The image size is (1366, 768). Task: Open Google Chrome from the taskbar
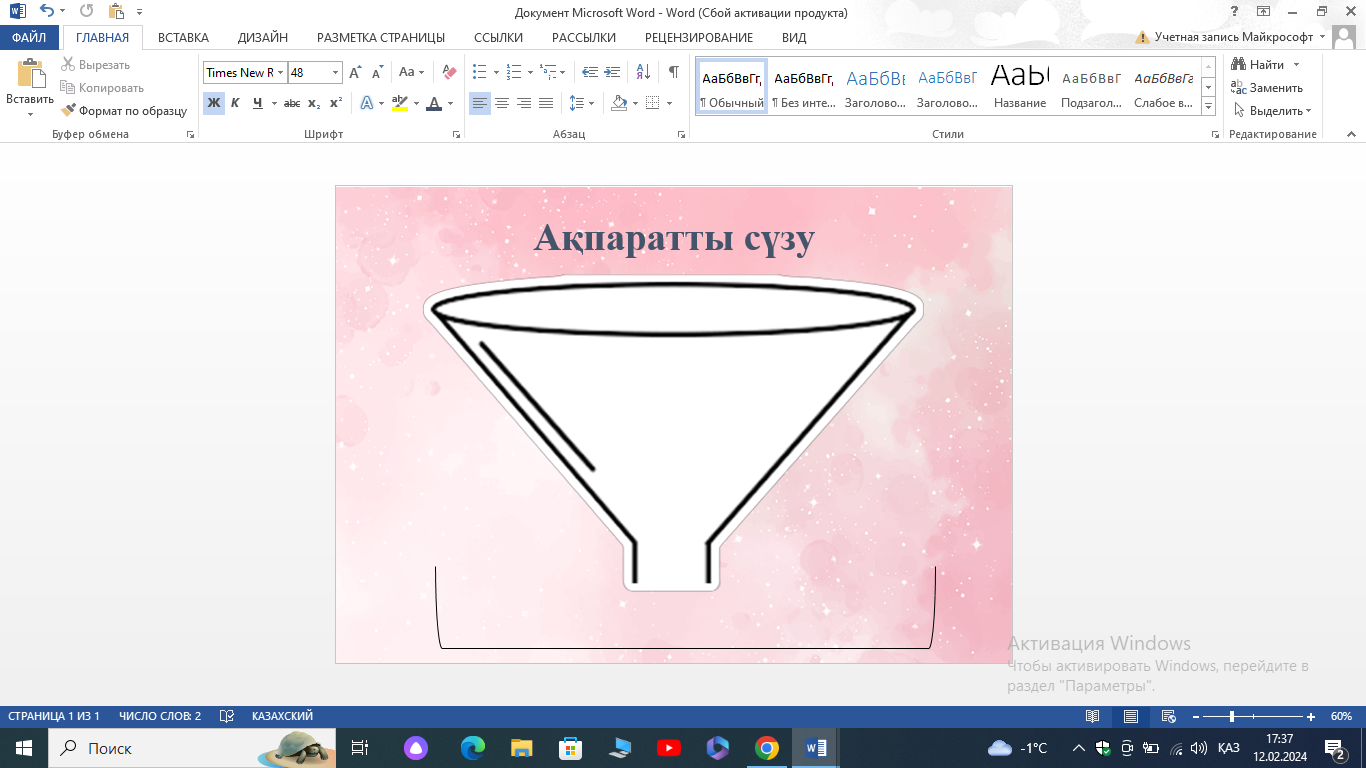click(x=767, y=748)
